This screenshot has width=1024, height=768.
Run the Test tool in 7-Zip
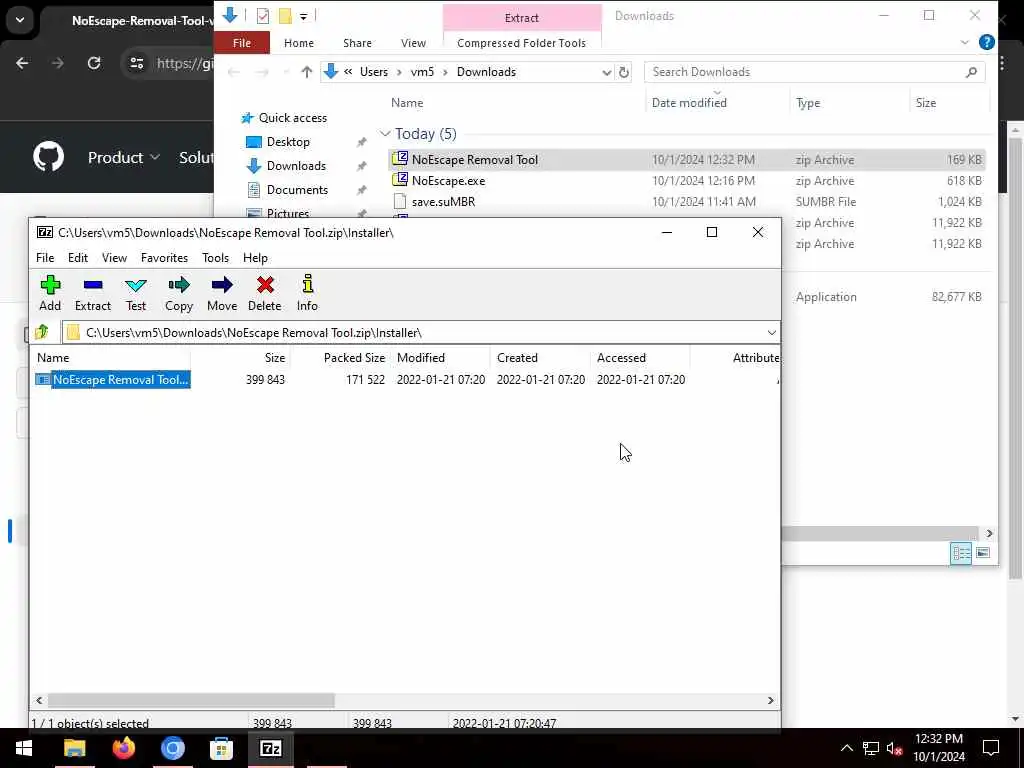pyautogui.click(x=136, y=293)
